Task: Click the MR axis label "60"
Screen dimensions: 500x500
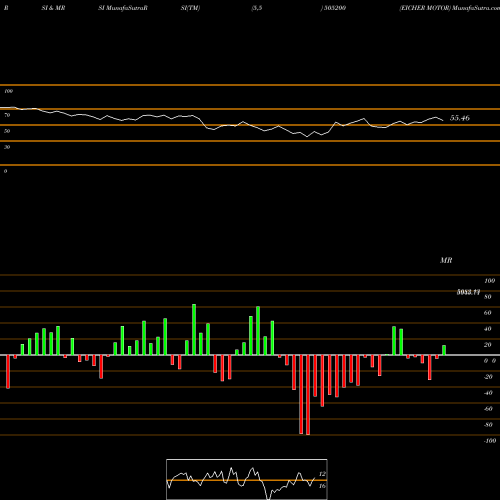Action: tap(488, 313)
